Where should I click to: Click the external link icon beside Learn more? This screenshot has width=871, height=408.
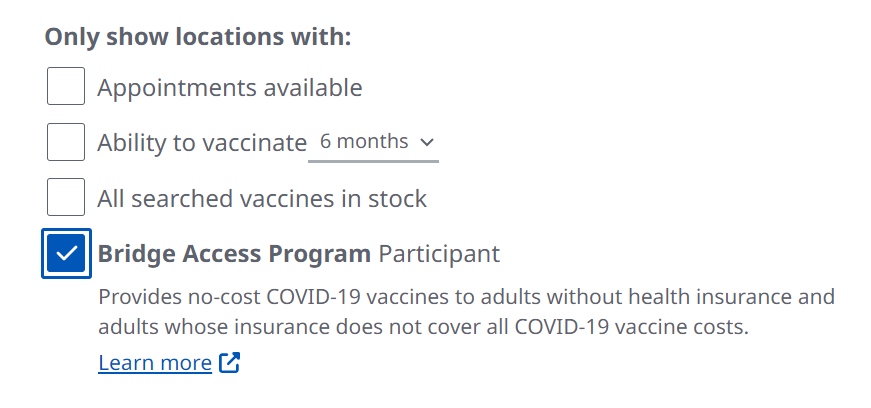tap(230, 362)
